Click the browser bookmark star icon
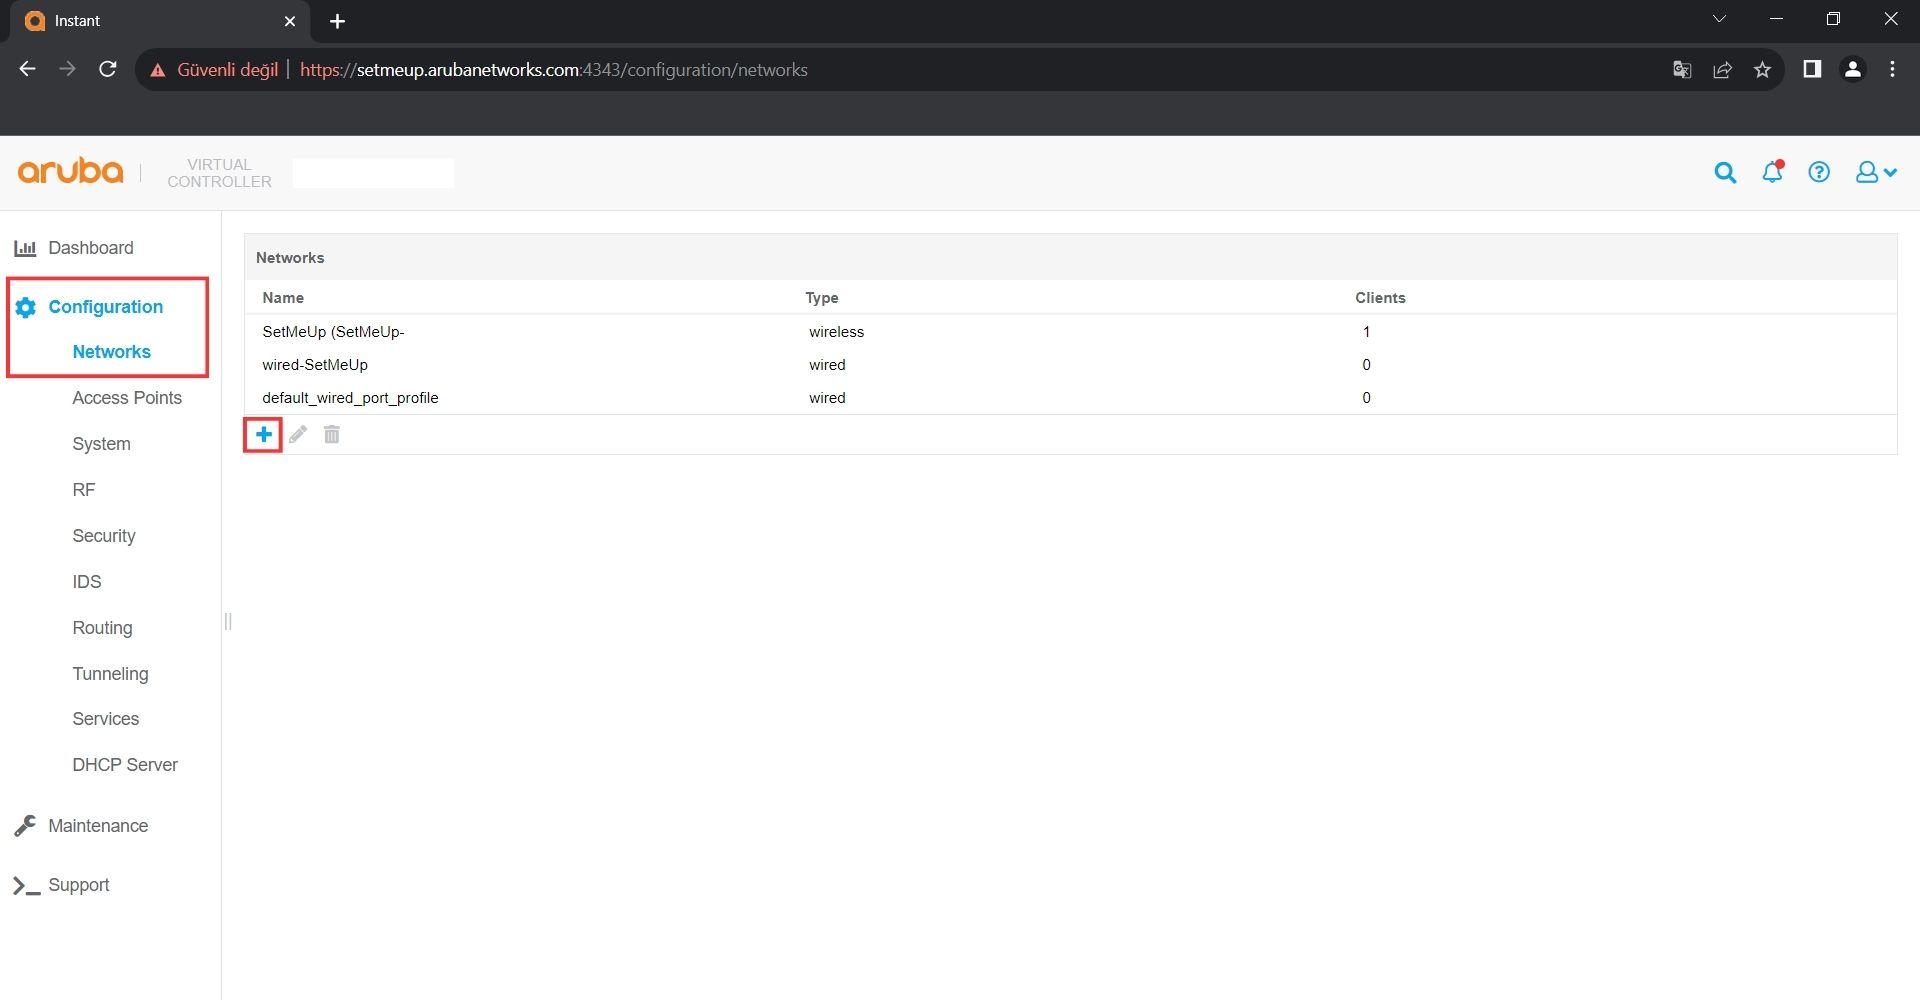Screen dimensions: 1920x1000 (x=1762, y=70)
